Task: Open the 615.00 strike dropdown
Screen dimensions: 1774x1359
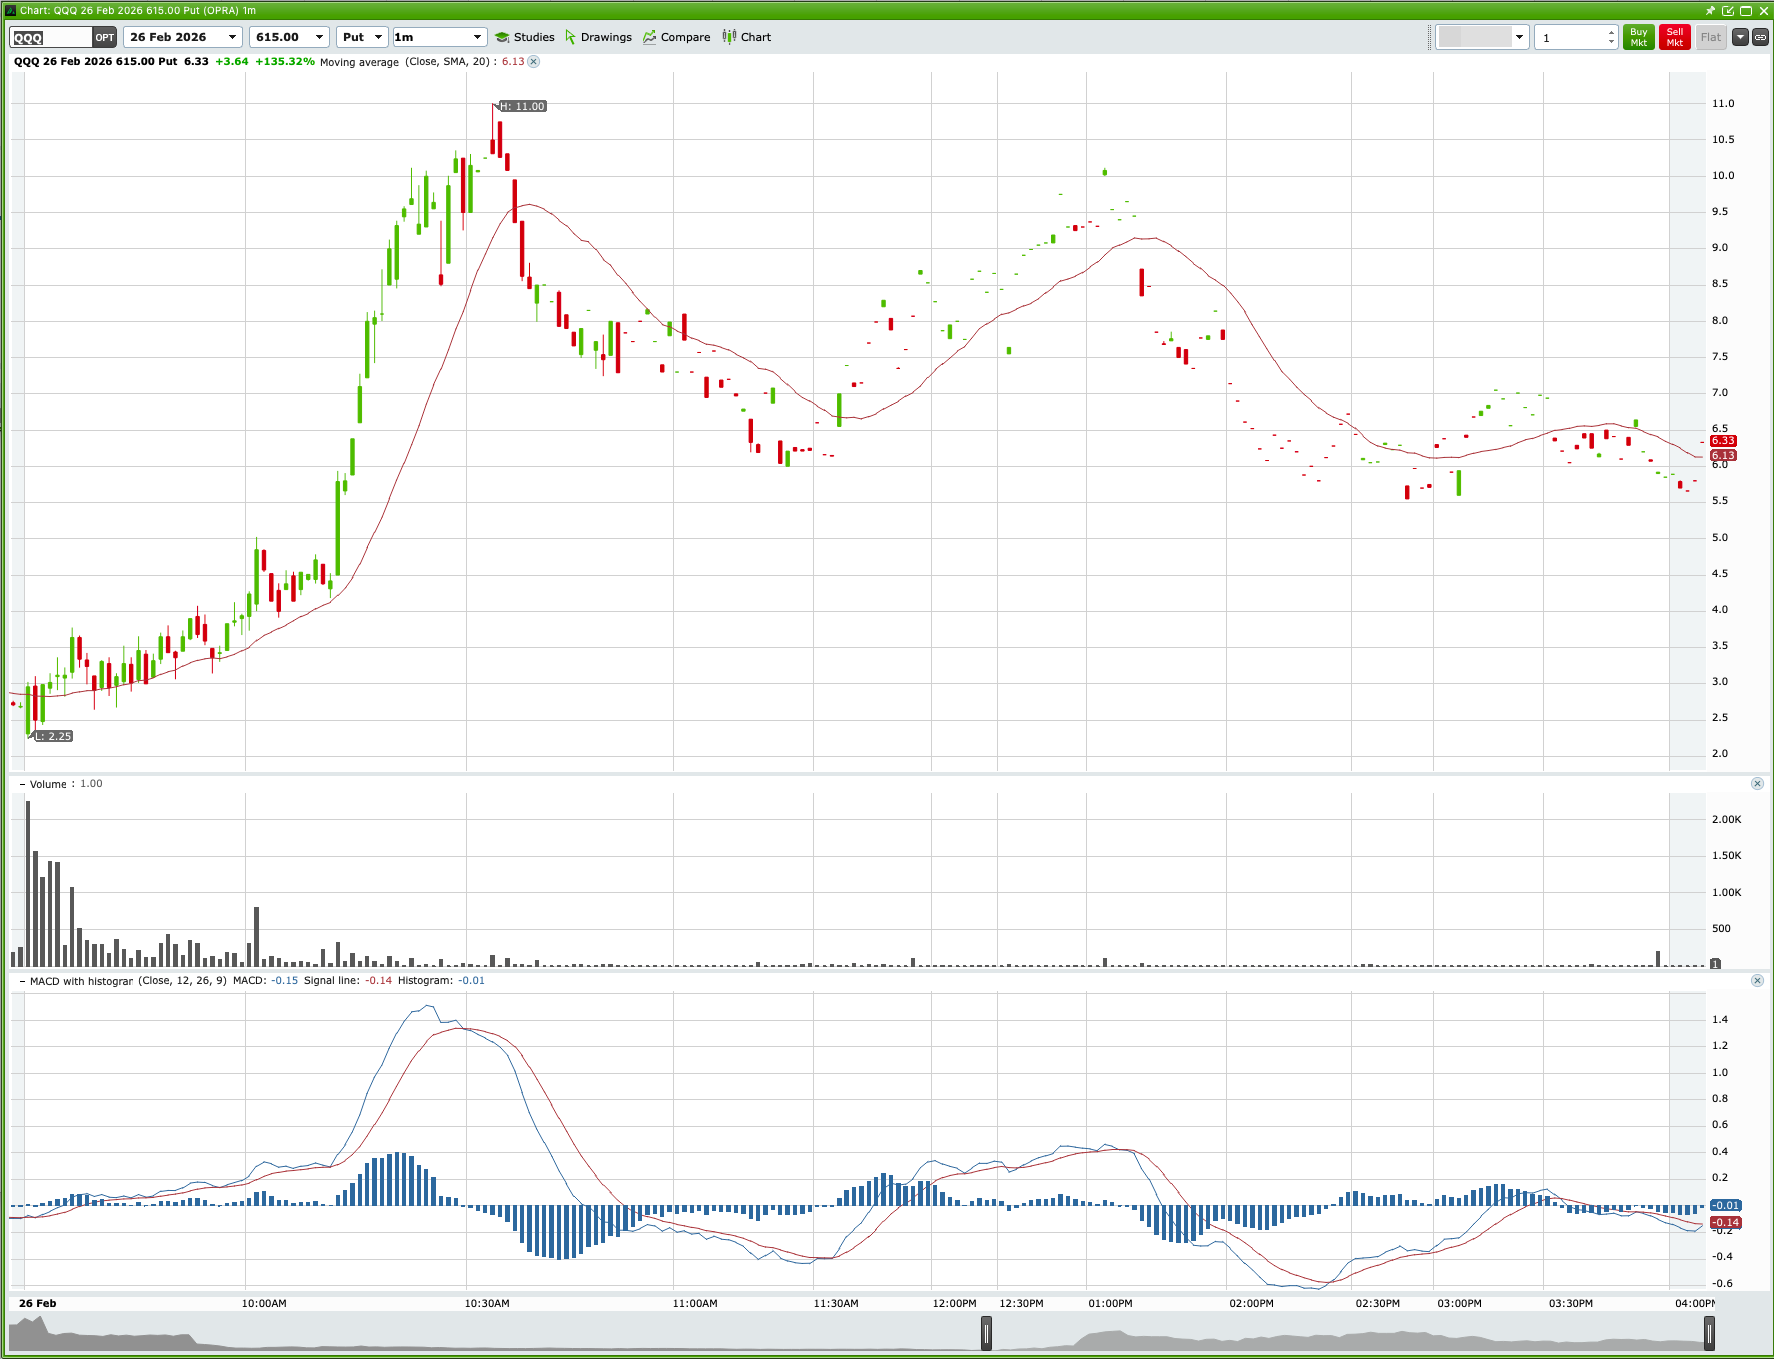Action: pyautogui.click(x=320, y=37)
